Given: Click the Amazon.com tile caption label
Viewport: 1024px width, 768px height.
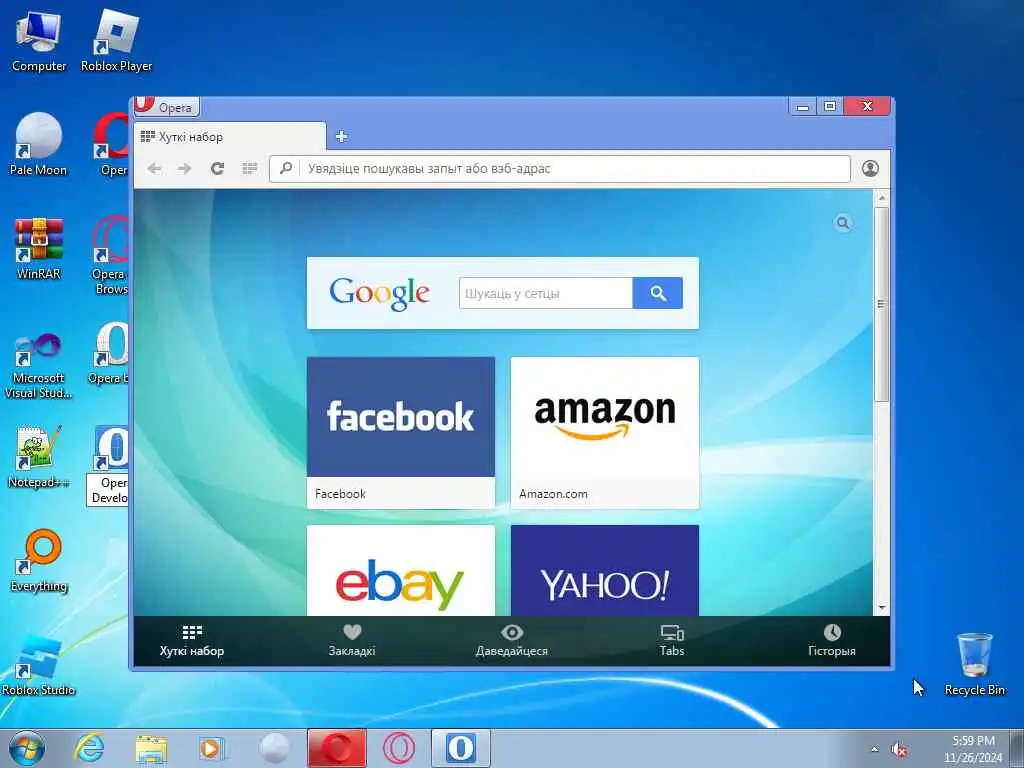Looking at the screenshot, I should tap(553, 494).
